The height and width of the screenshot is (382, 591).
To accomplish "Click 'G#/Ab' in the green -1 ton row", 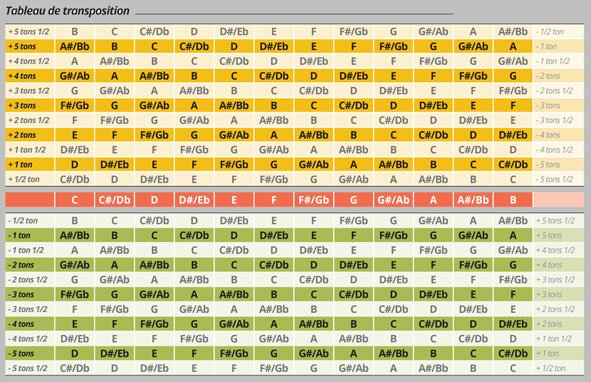I will [x=473, y=235].
